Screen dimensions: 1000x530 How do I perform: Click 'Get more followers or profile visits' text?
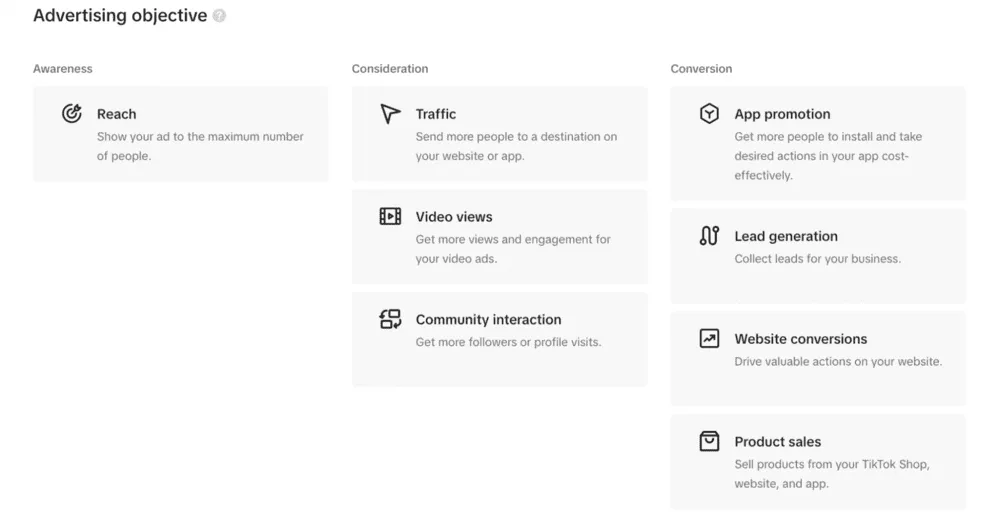pos(508,342)
